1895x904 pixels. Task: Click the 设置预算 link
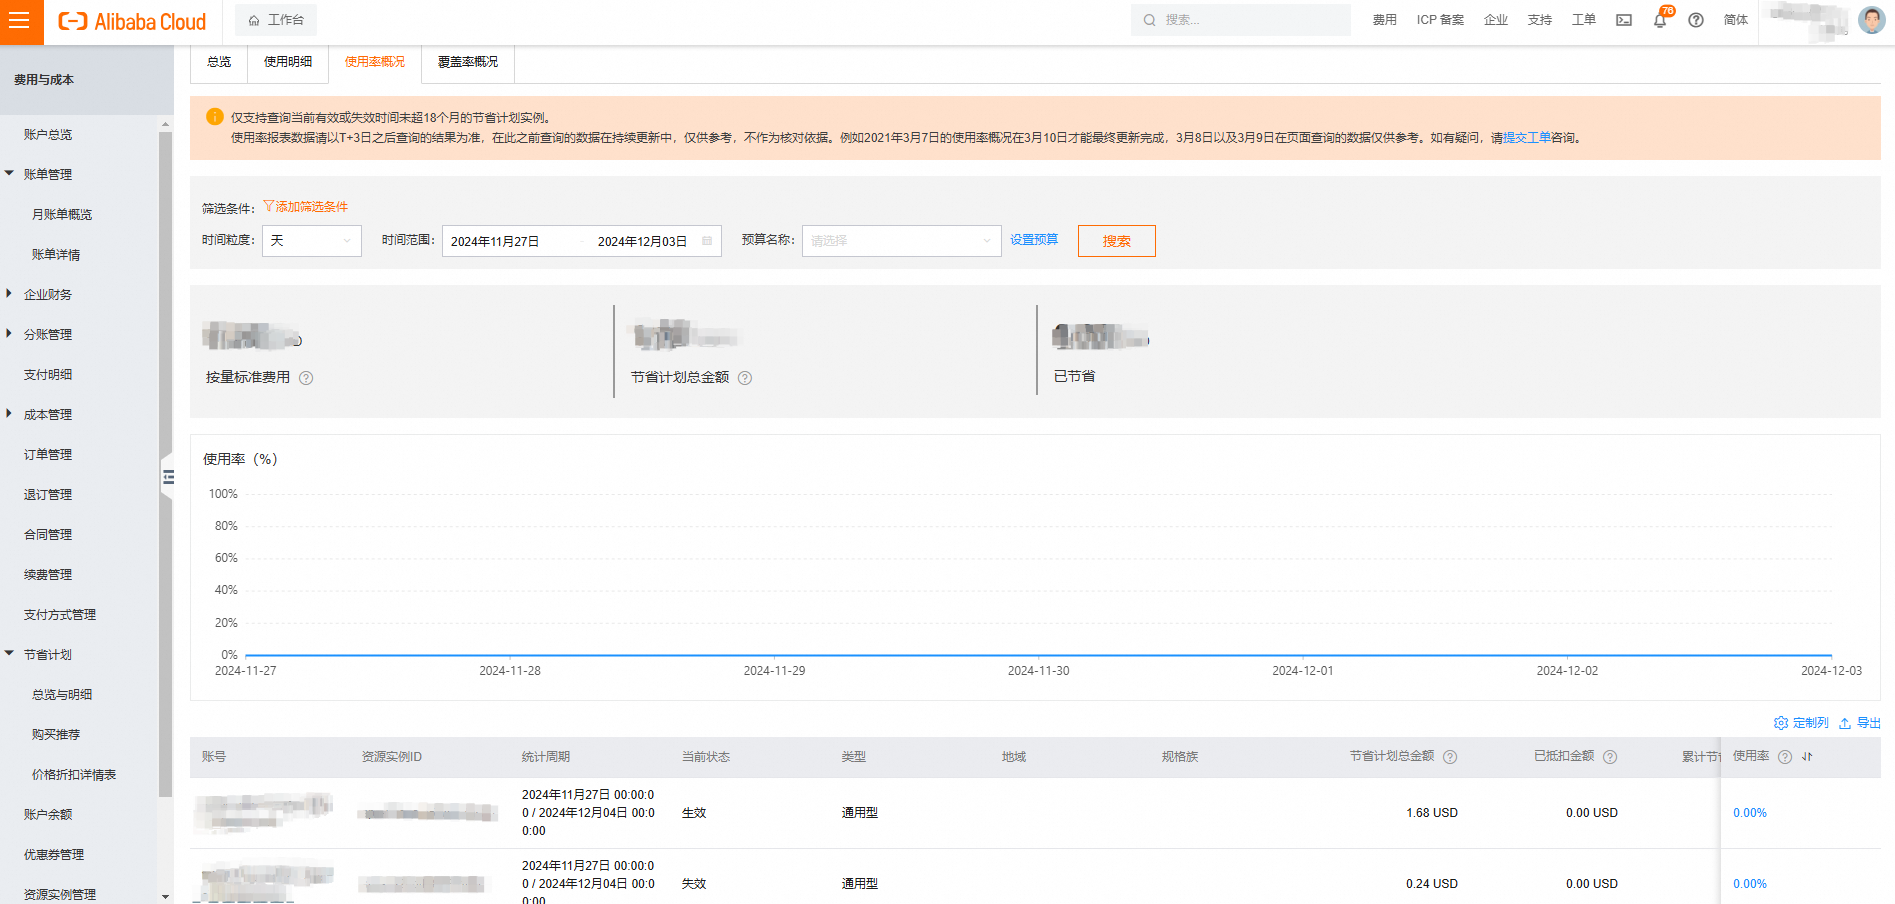click(1034, 240)
